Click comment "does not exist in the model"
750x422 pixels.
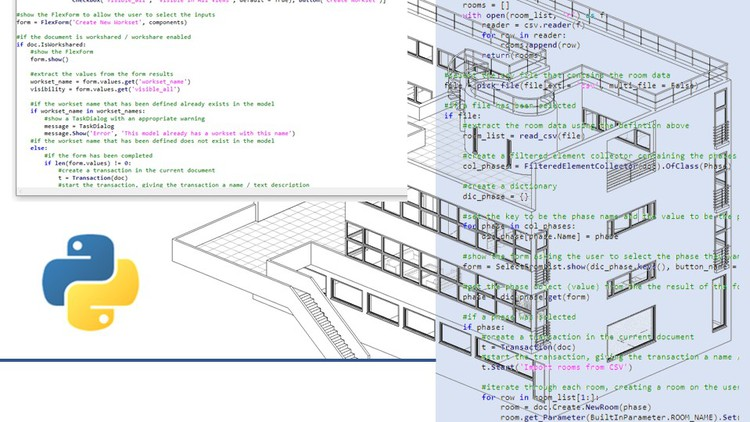click(x=227, y=141)
